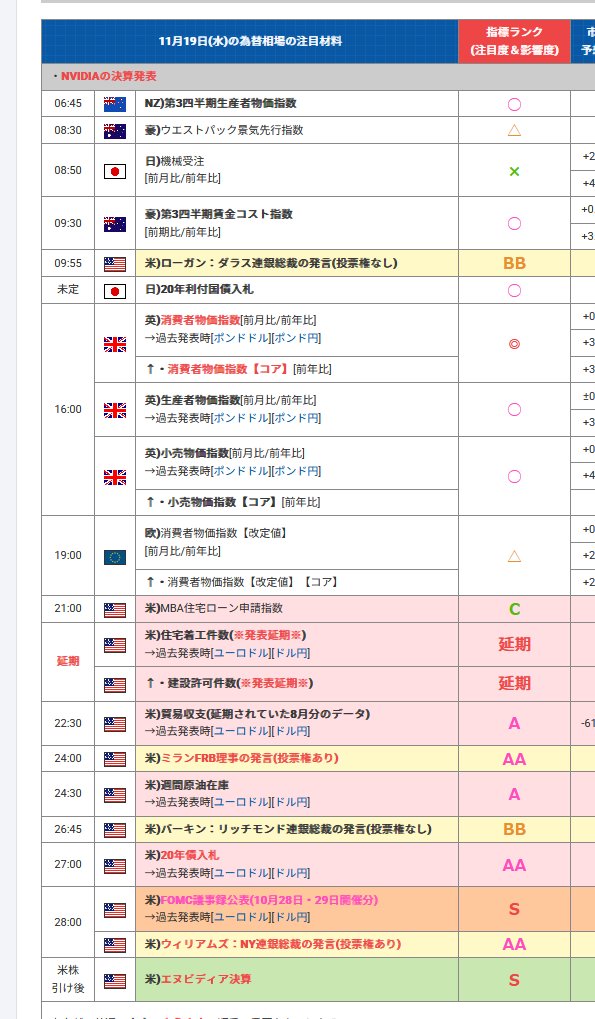Click the US flag beside FOMC議事録公表
Screen dimensions: 595x1019
pyautogui.click(x=115, y=910)
